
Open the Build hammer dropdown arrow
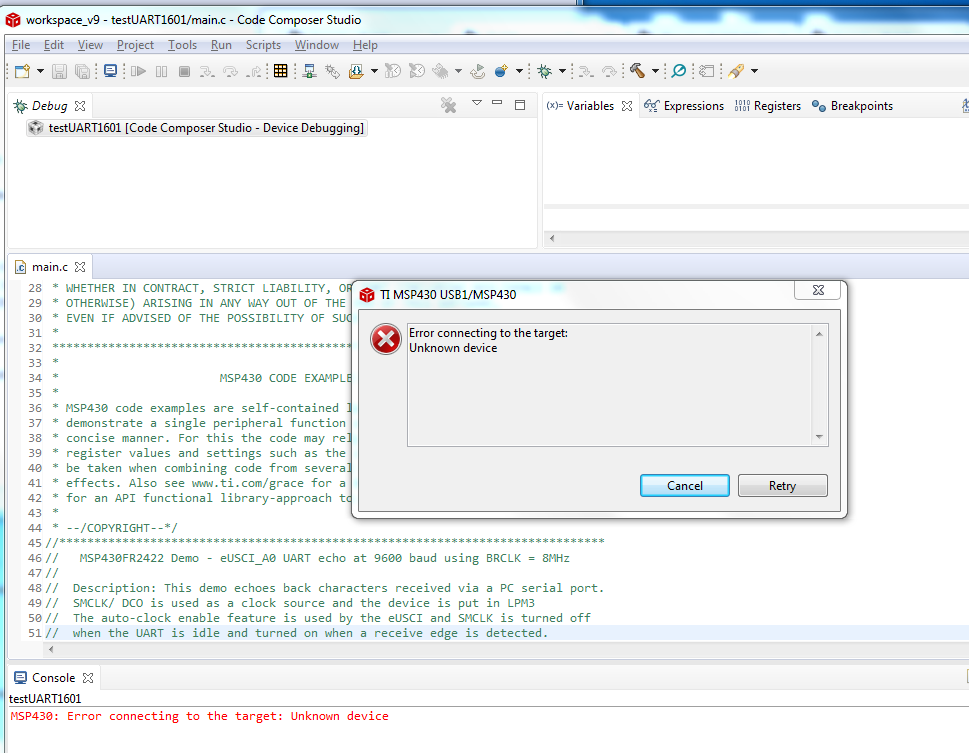[x=655, y=71]
